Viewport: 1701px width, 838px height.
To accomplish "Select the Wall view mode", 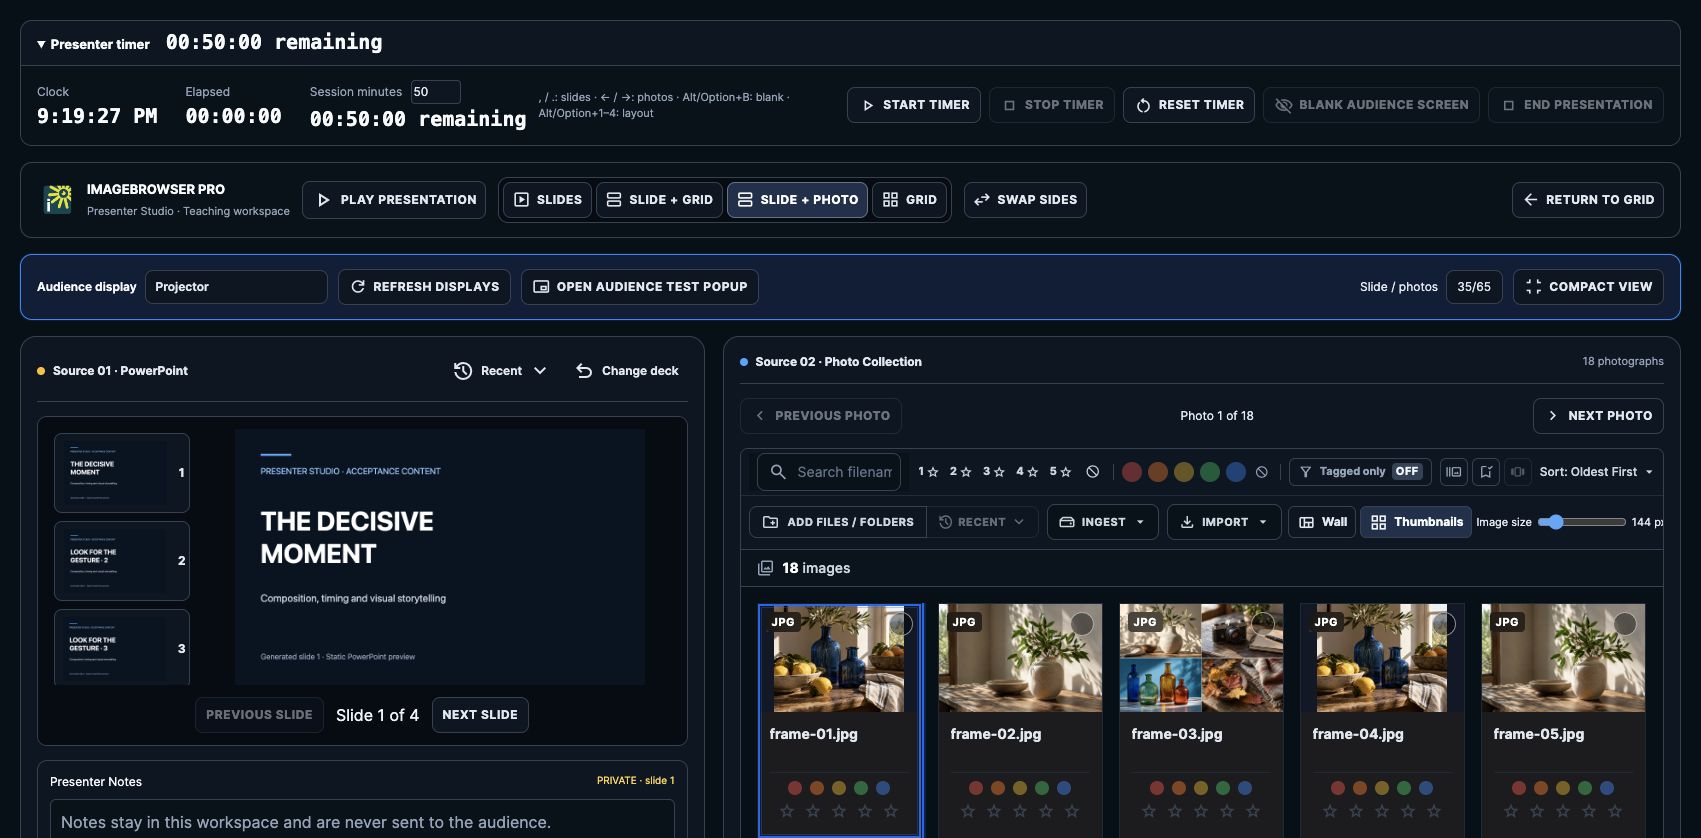I will (x=1323, y=522).
